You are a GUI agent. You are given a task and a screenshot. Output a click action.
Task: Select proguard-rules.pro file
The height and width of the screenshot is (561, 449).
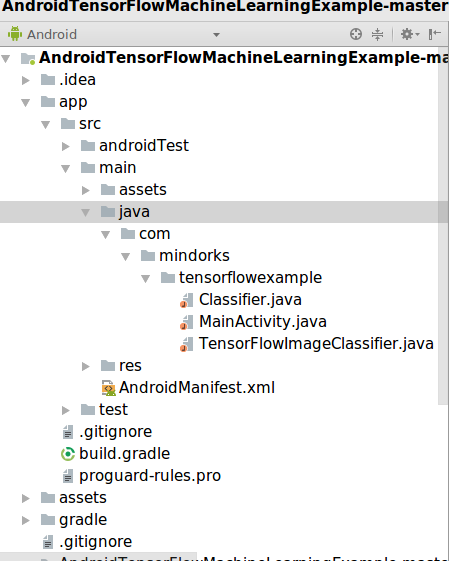point(150,476)
